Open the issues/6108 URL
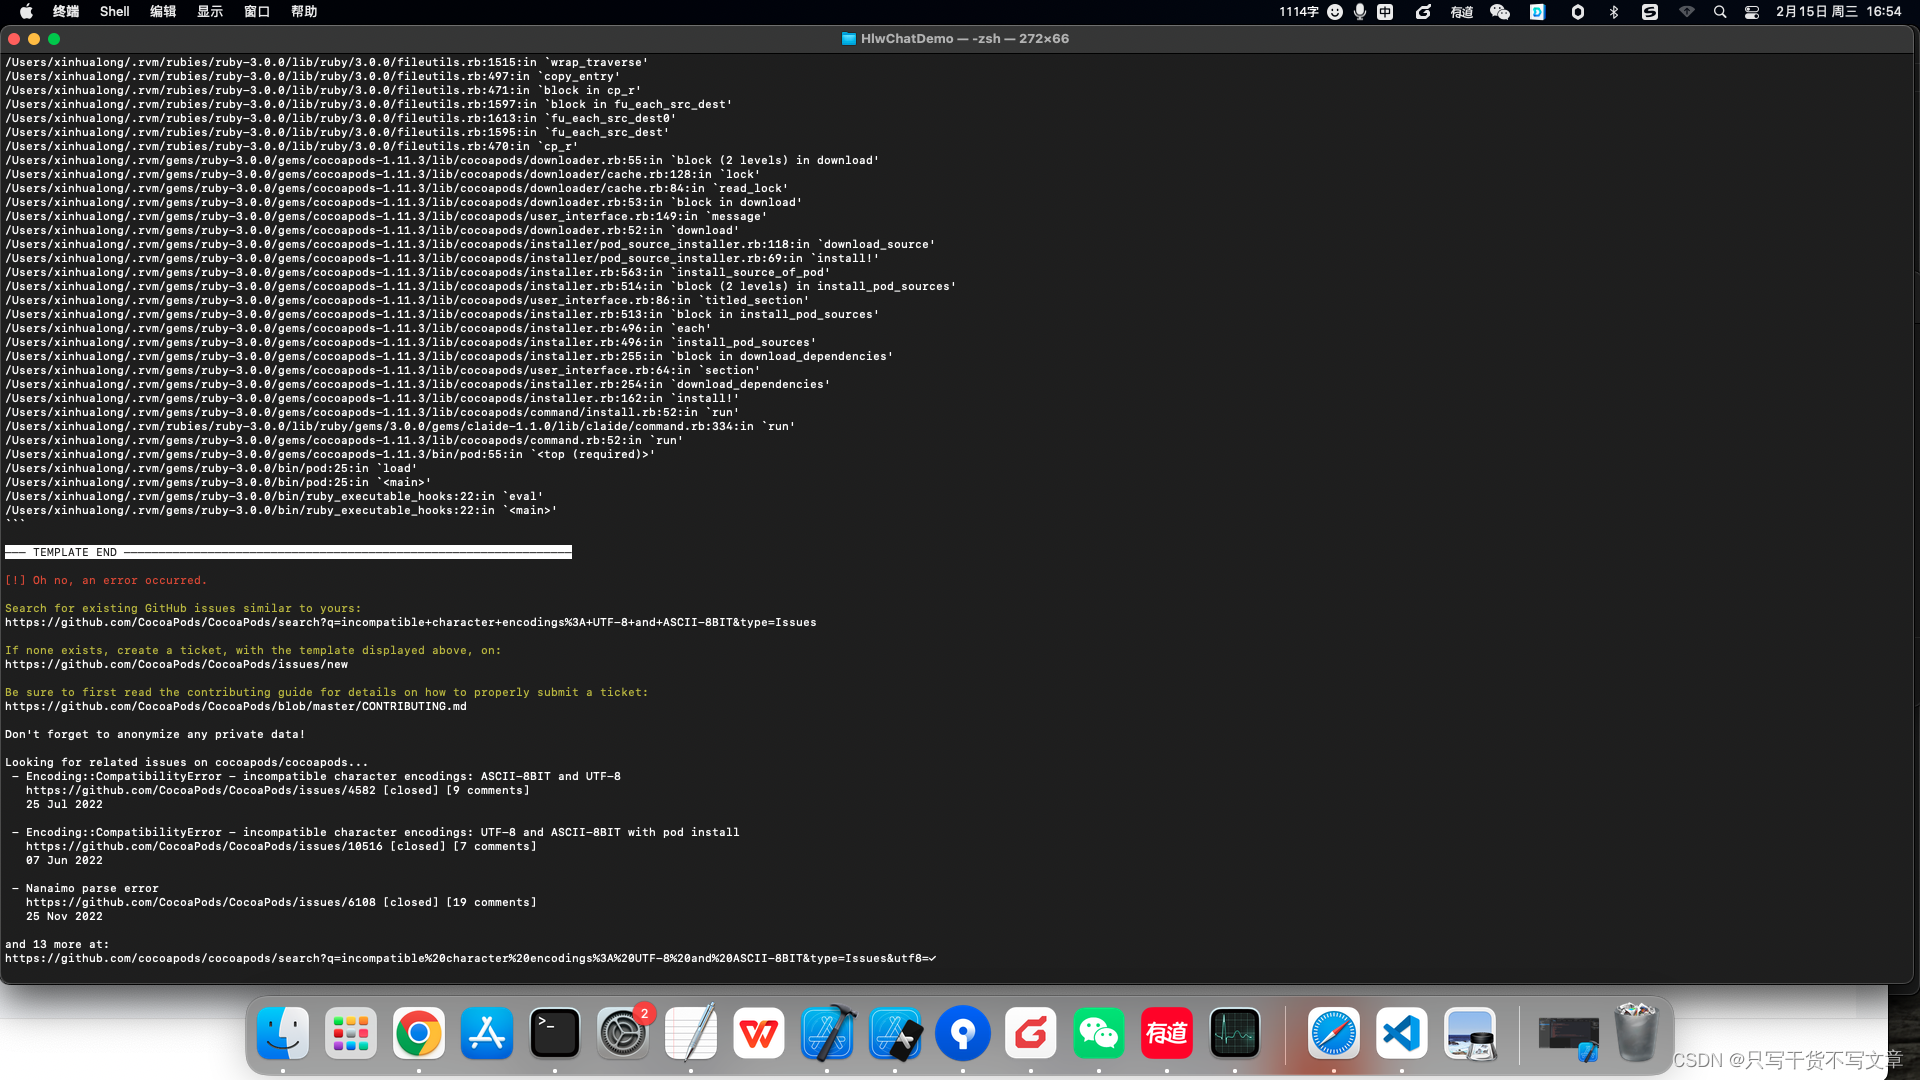Image resolution: width=1920 pixels, height=1080 pixels. click(201, 902)
